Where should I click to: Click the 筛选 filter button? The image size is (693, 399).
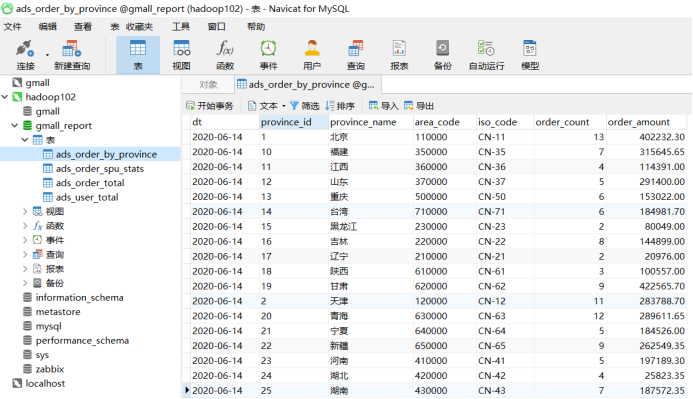click(305, 106)
